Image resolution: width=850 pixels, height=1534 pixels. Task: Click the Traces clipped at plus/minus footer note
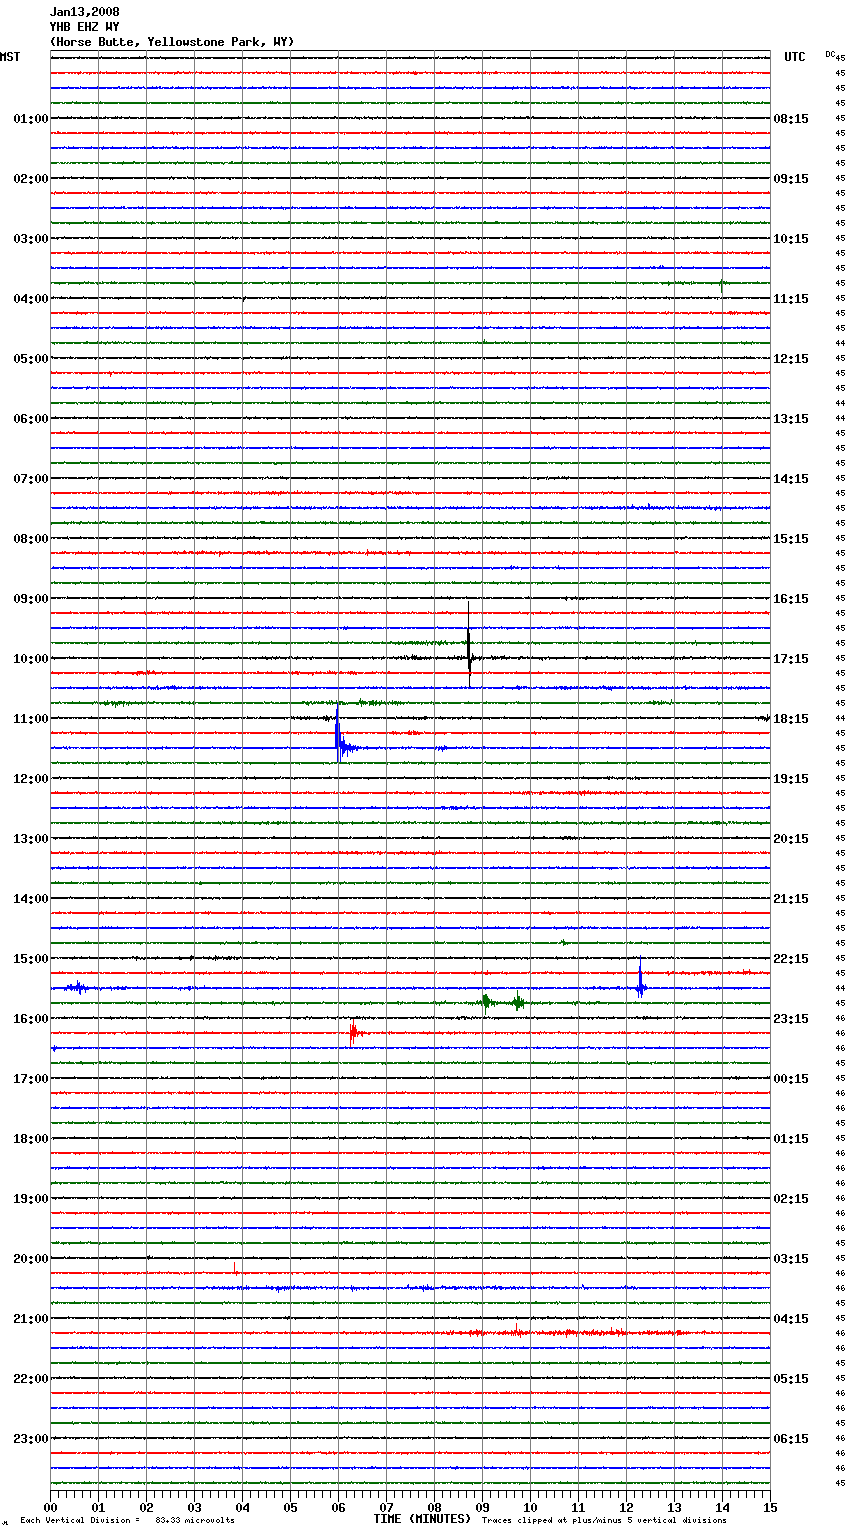[604, 1521]
